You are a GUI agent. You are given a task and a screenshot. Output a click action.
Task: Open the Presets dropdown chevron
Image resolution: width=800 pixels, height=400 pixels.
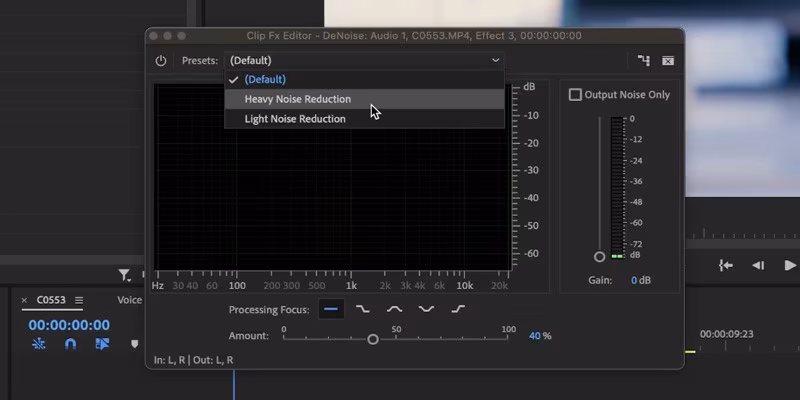point(495,60)
